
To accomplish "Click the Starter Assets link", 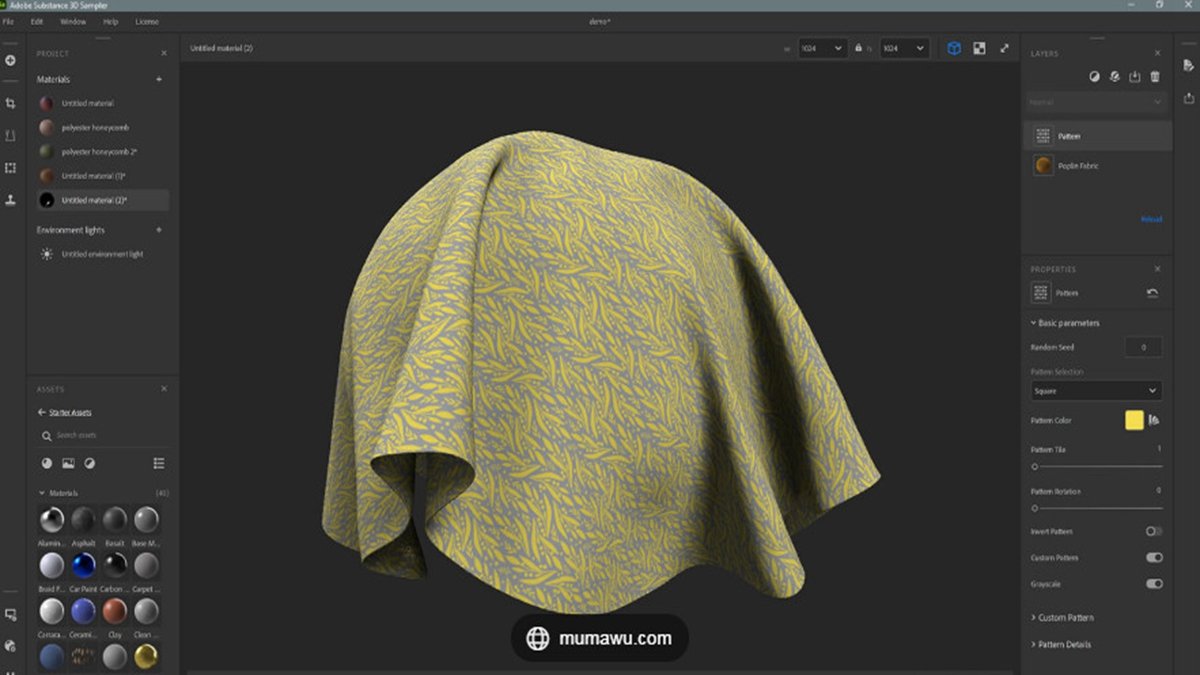I will (x=71, y=412).
